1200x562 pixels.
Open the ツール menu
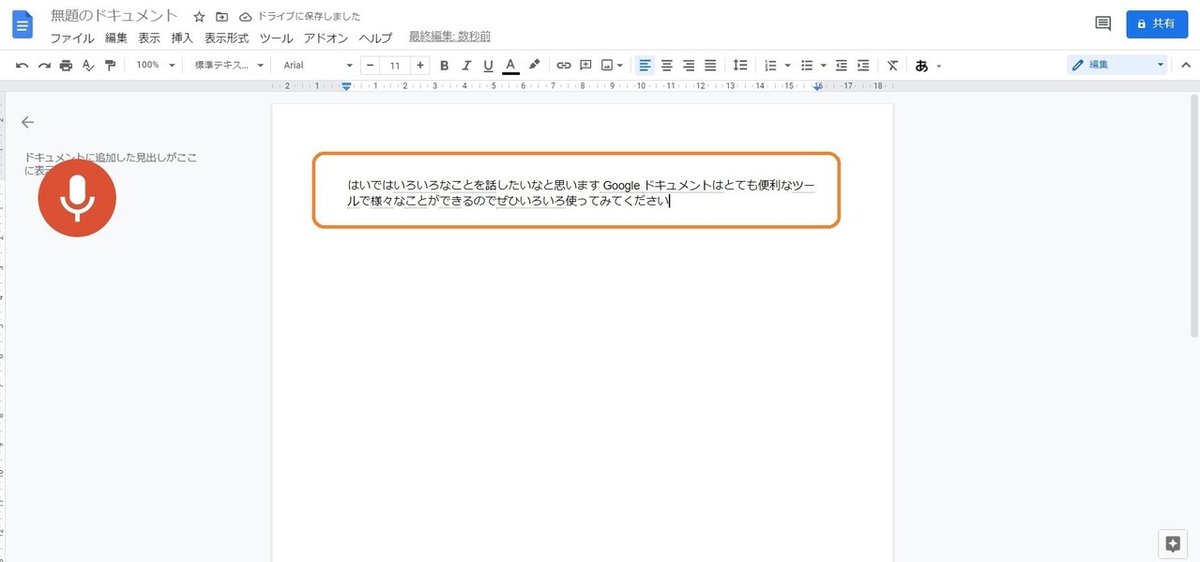tap(276, 38)
